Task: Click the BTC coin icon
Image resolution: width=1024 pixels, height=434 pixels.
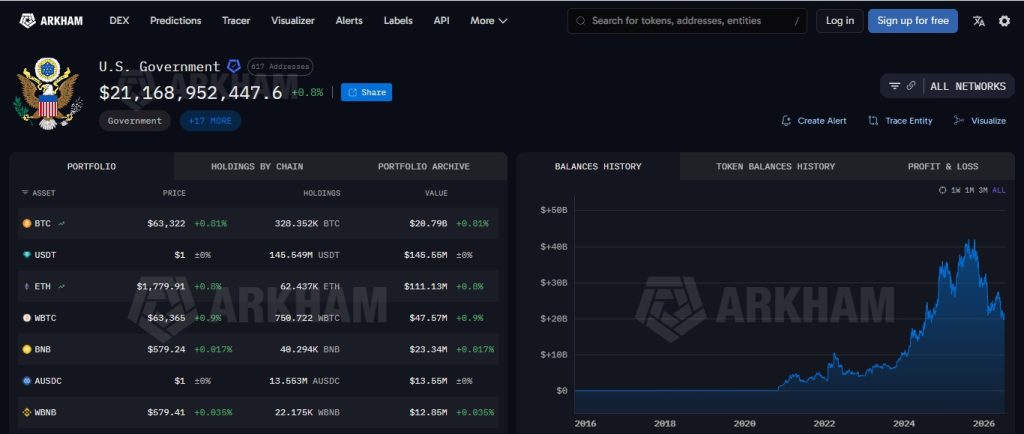Action: (x=27, y=223)
